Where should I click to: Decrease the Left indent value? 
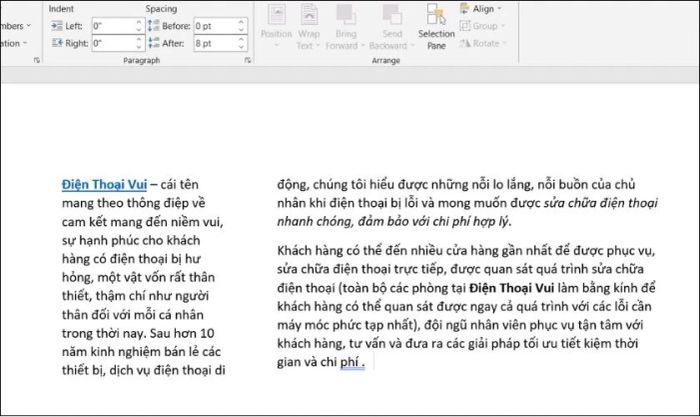click(139, 30)
